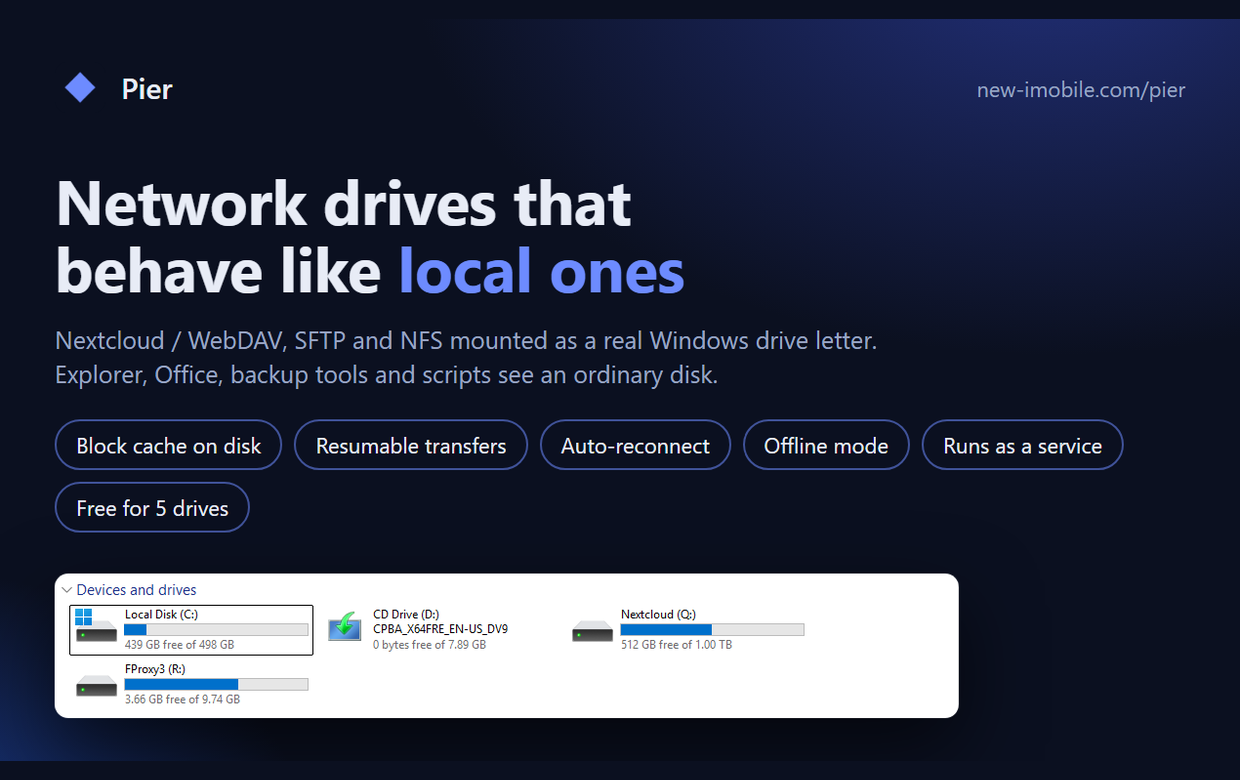Choose the Offline mode pill

tap(826, 446)
